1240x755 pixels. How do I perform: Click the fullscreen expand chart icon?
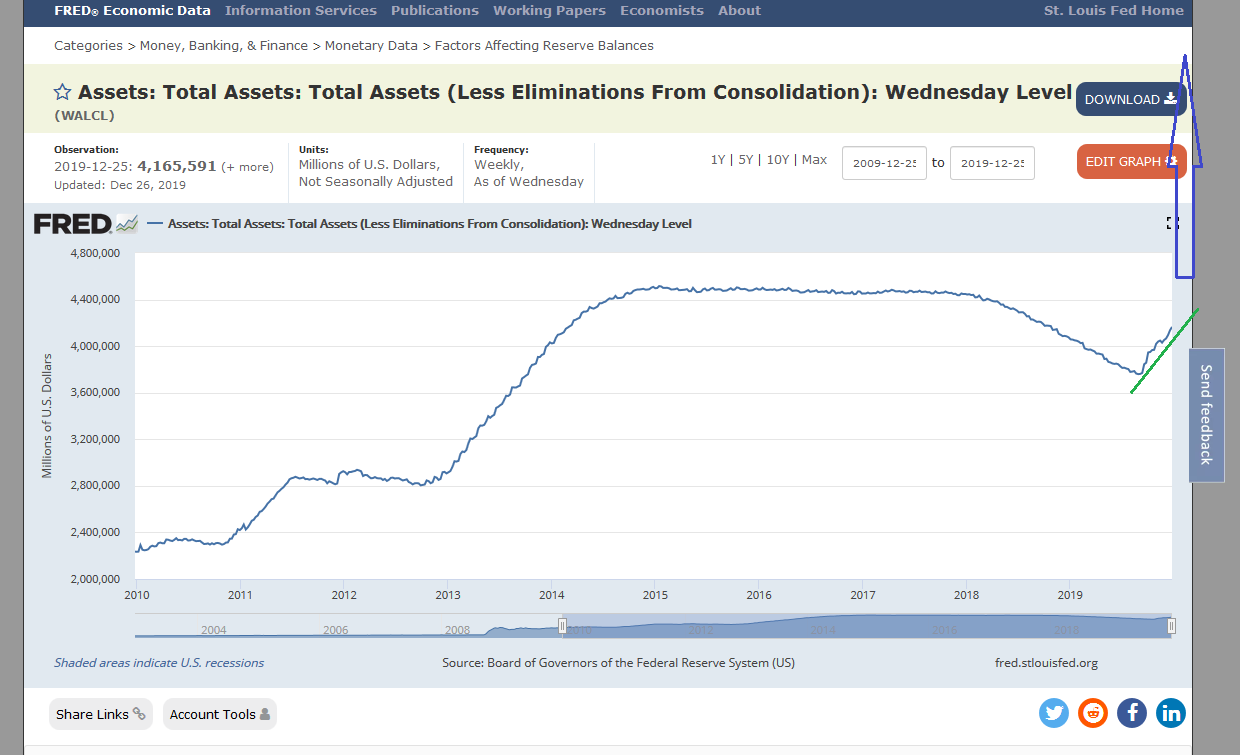(1172, 223)
